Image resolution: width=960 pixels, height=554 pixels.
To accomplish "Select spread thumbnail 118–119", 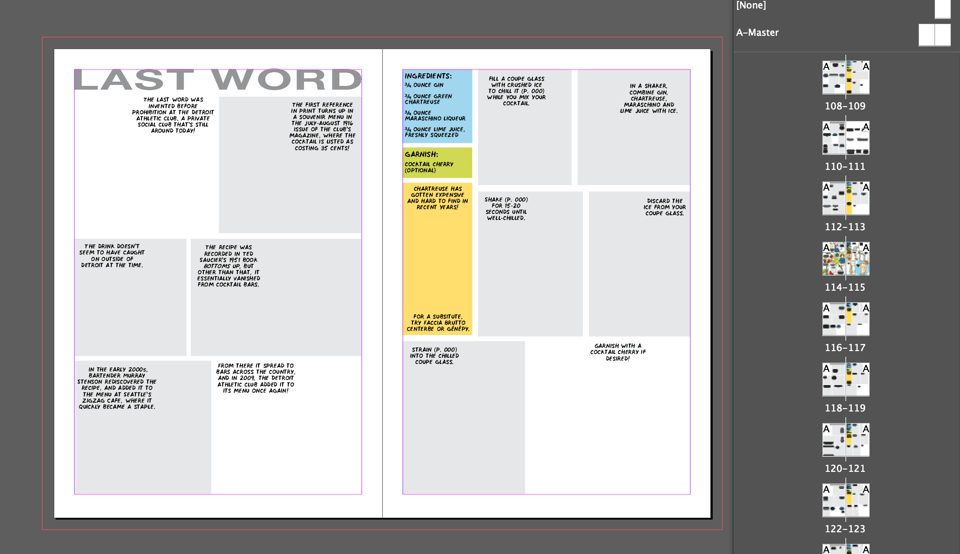I will (846, 380).
